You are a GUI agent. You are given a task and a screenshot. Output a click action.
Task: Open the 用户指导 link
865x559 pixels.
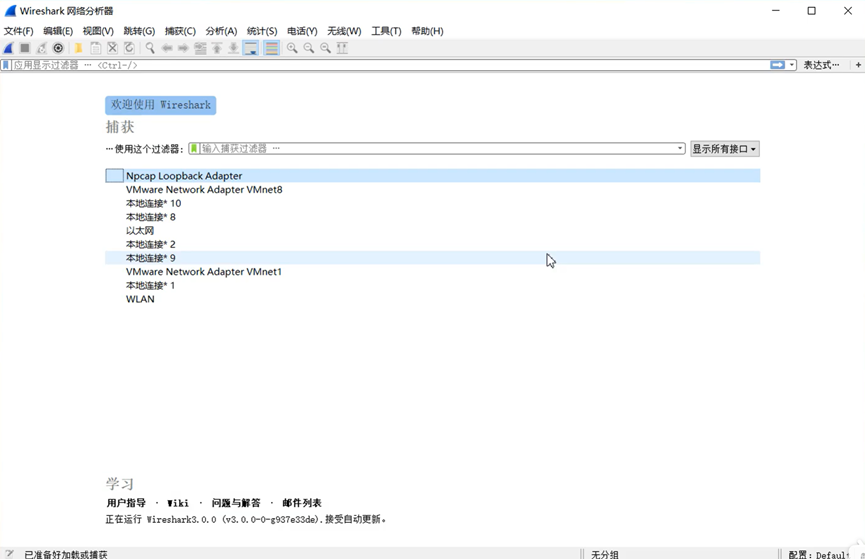click(x=126, y=503)
